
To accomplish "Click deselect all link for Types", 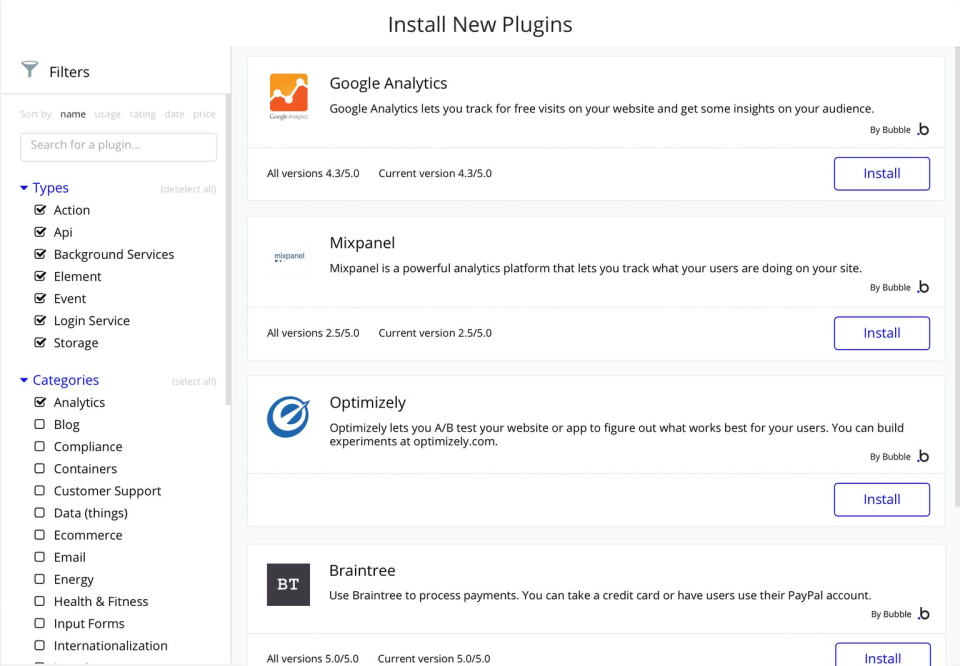I will [188, 189].
